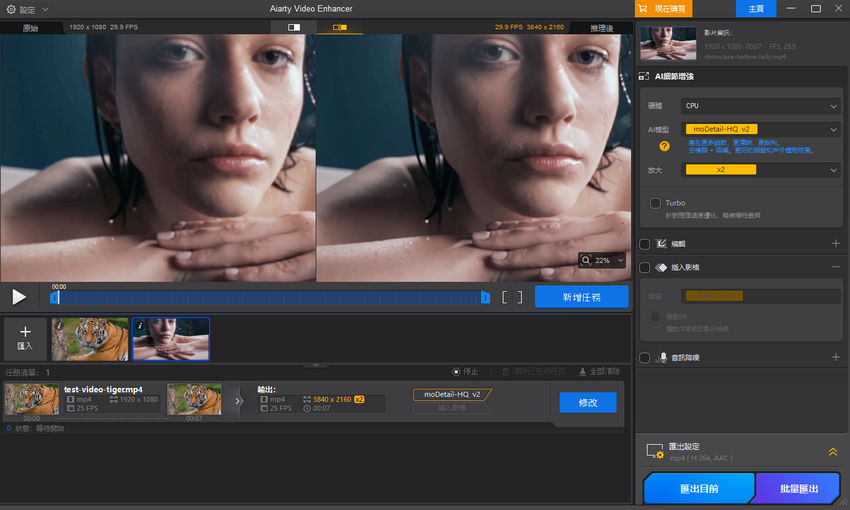
Task: Click the shopping cart buy-now button
Action: [663, 9]
